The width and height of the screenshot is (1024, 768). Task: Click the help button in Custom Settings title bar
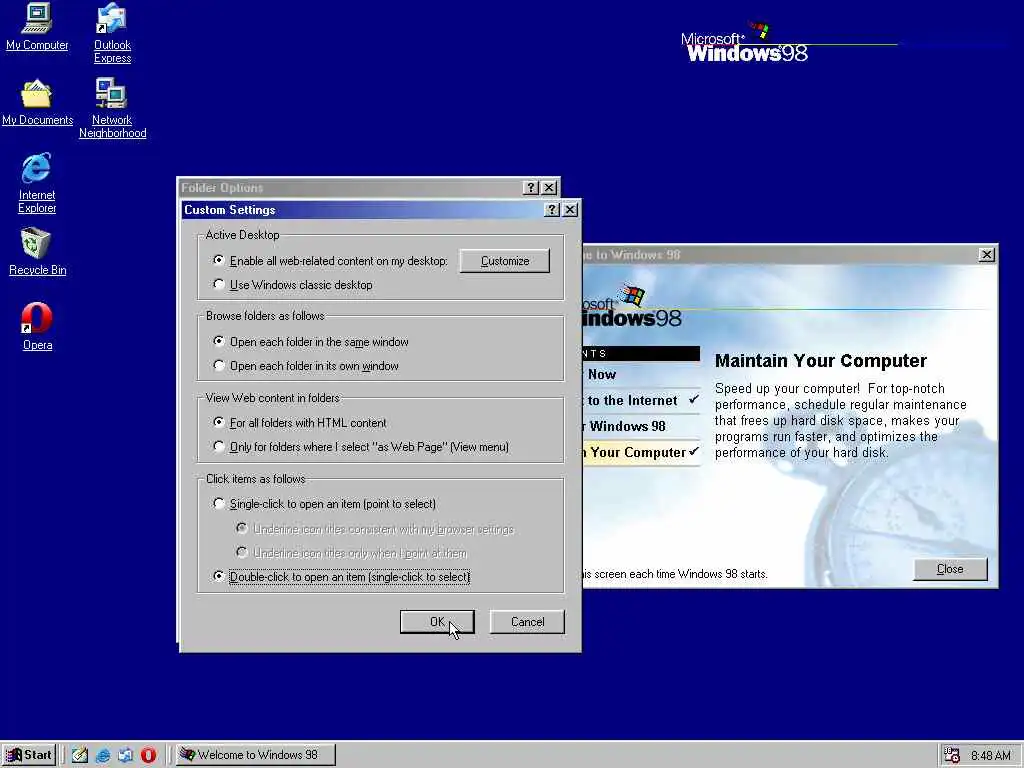(x=552, y=210)
